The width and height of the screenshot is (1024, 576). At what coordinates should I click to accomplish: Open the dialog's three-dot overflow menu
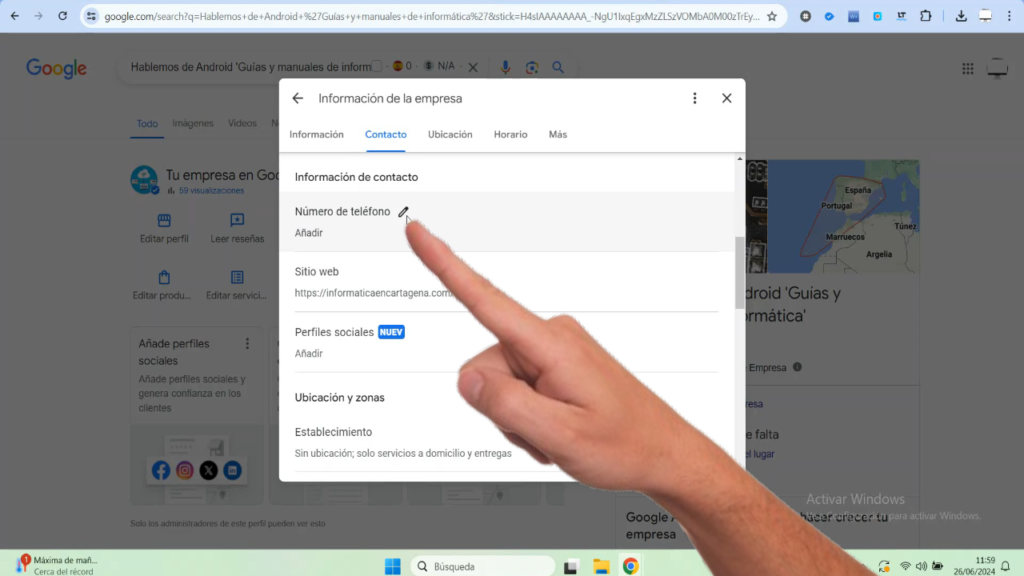click(x=695, y=98)
